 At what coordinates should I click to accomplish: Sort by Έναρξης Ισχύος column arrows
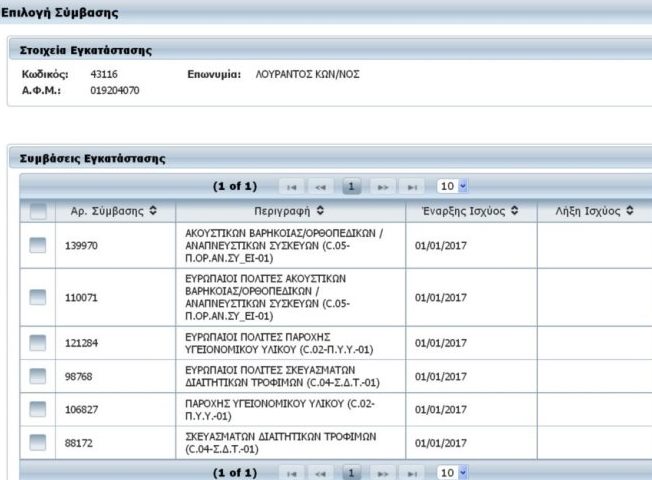click(x=514, y=210)
